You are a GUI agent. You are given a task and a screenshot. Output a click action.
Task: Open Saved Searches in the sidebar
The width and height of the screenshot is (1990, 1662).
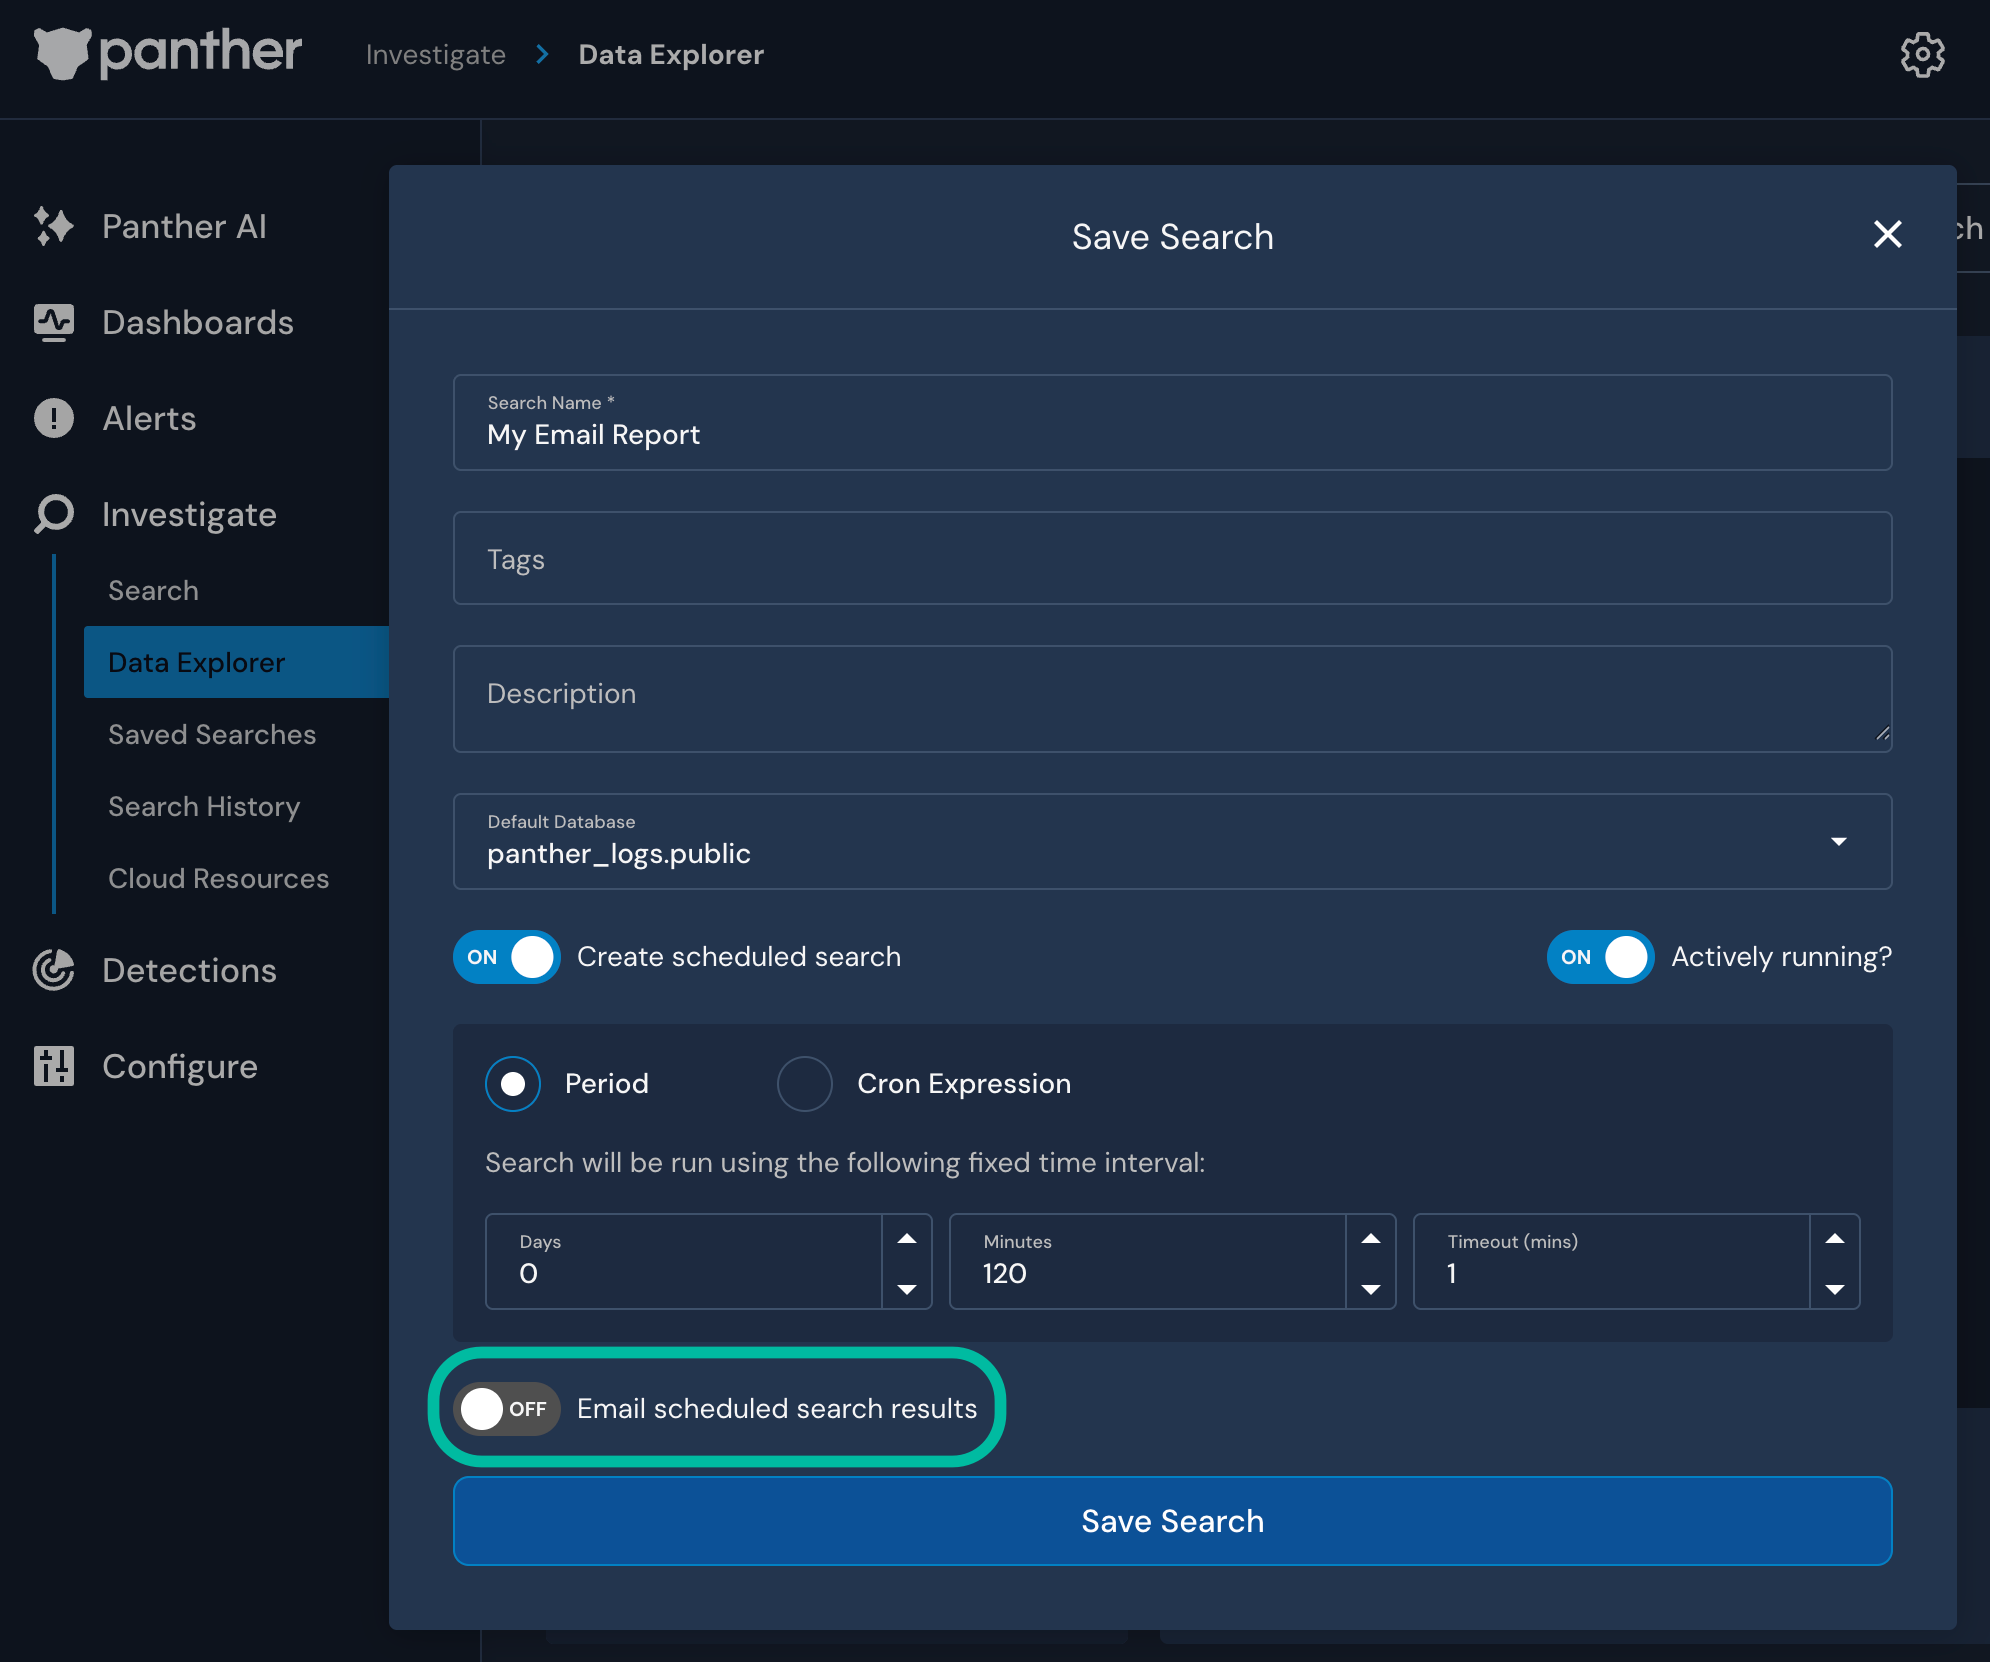click(x=211, y=734)
